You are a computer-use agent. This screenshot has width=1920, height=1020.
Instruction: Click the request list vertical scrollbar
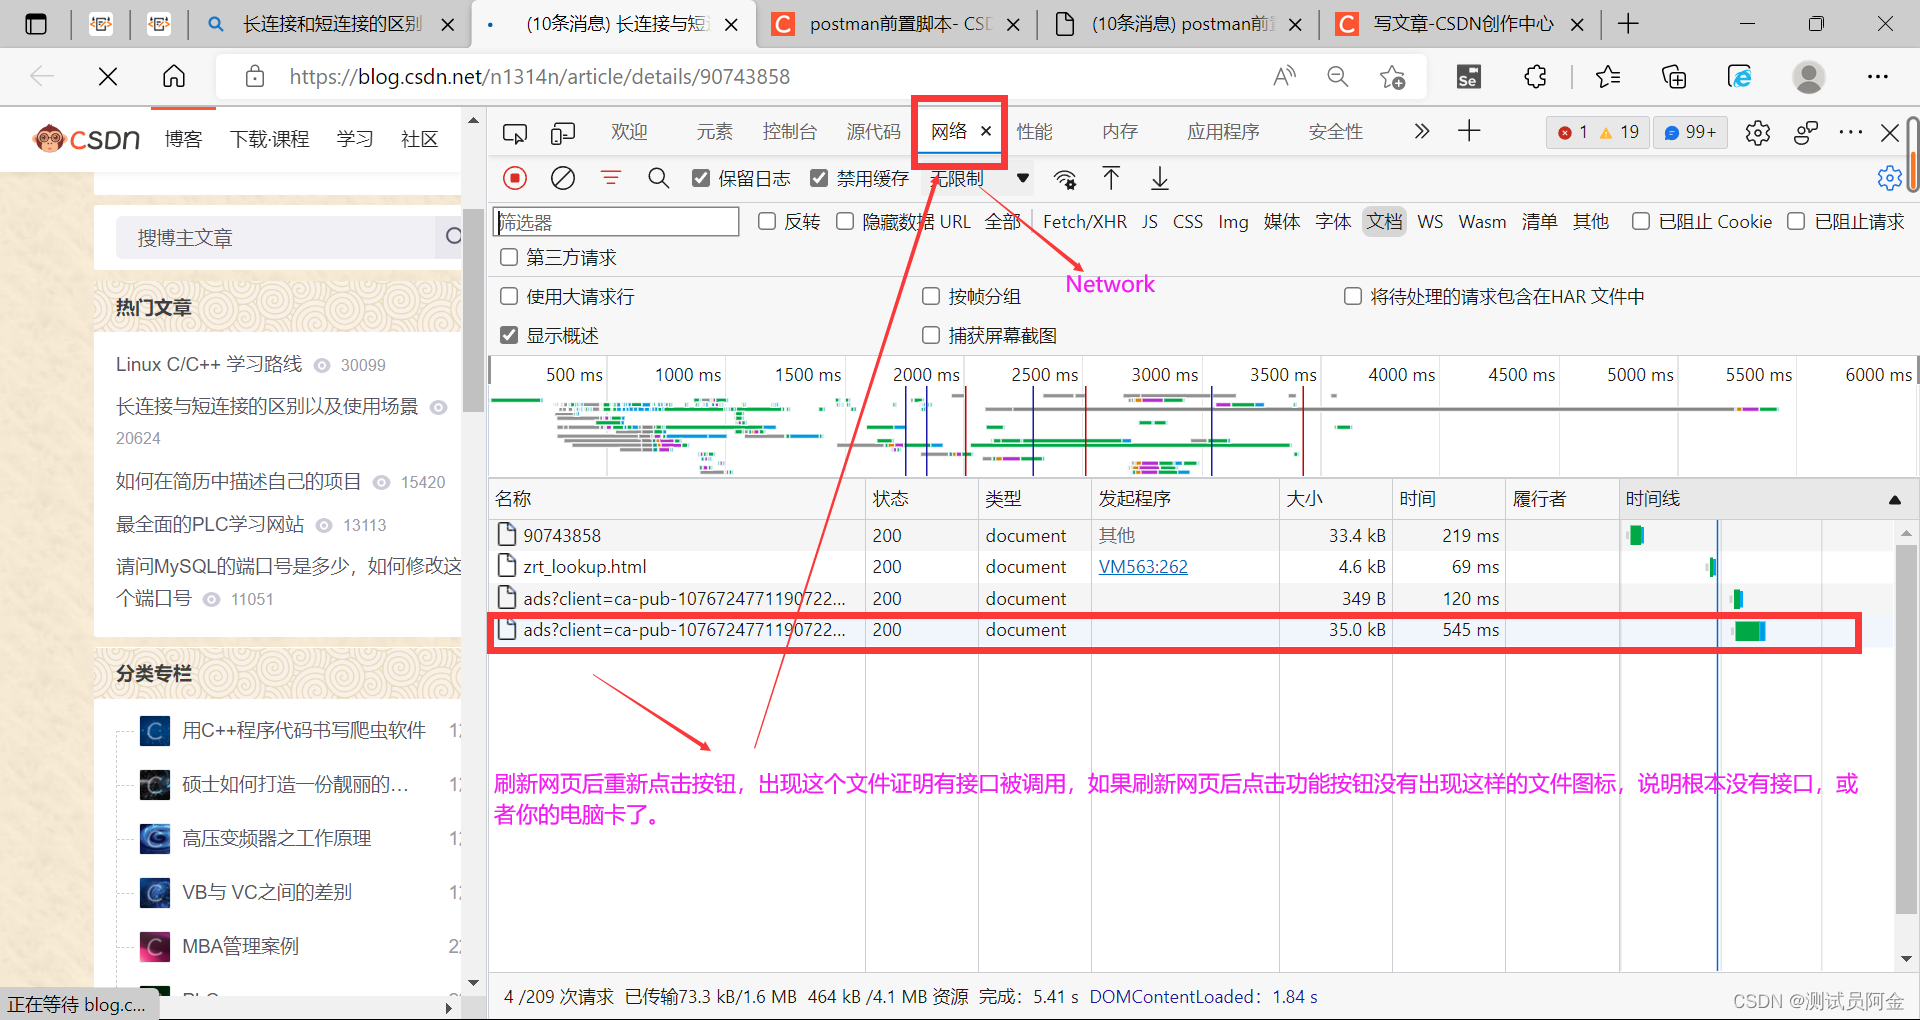tap(1906, 730)
